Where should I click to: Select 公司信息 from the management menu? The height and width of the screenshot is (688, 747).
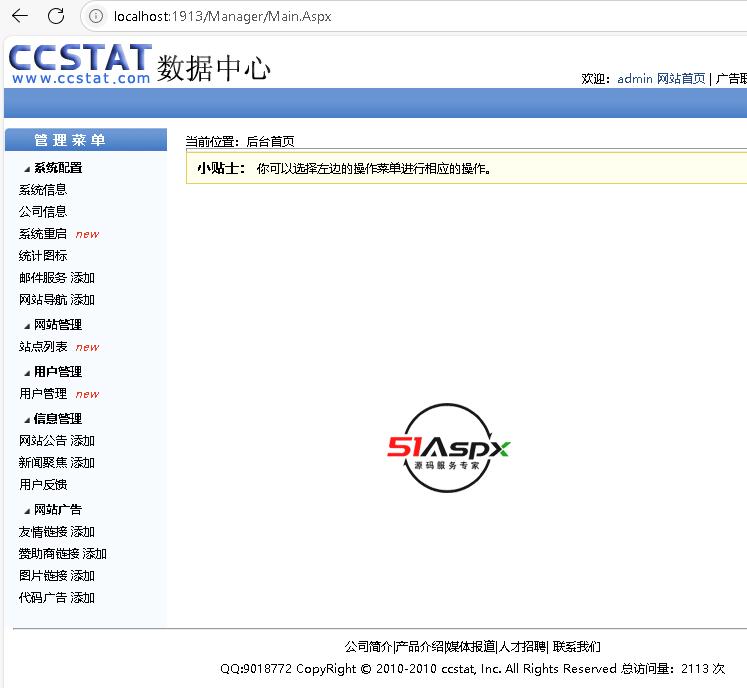click(43, 212)
